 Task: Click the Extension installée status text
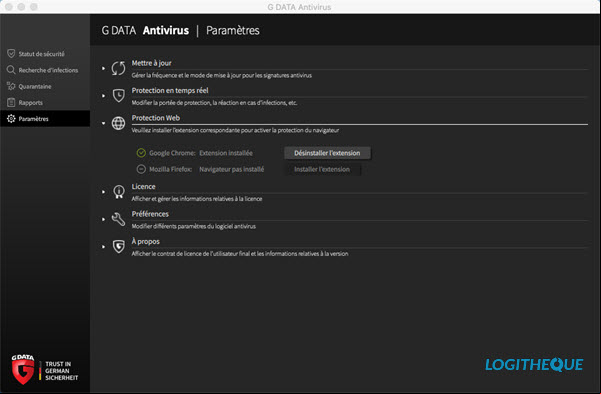(x=226, y=153)
